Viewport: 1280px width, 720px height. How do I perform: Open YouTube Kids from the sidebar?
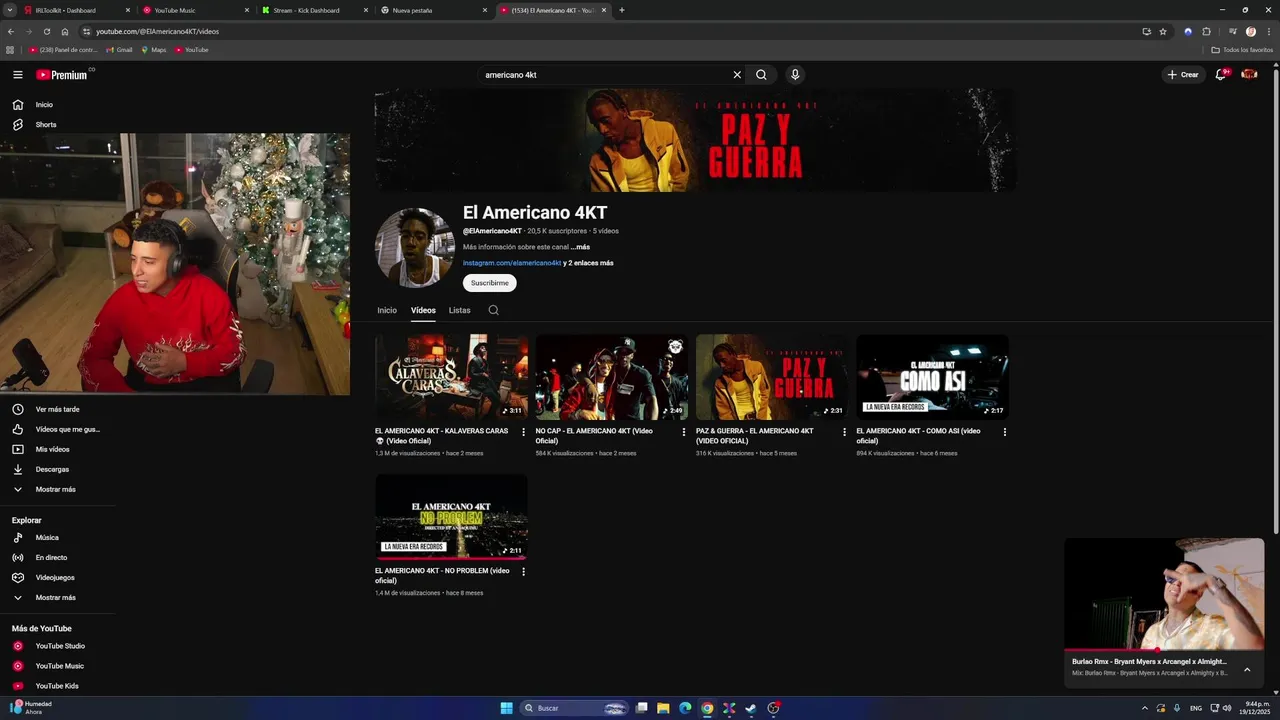[58, 686]
